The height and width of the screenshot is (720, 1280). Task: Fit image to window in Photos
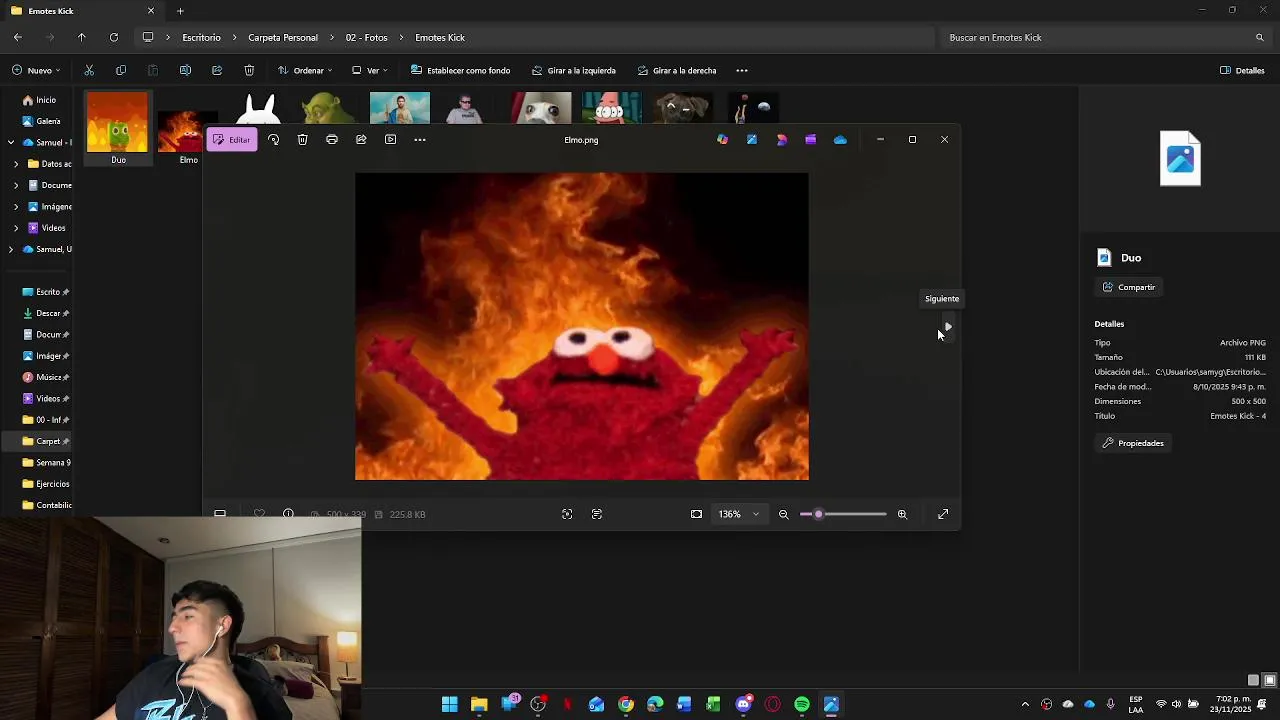(696, 514)
